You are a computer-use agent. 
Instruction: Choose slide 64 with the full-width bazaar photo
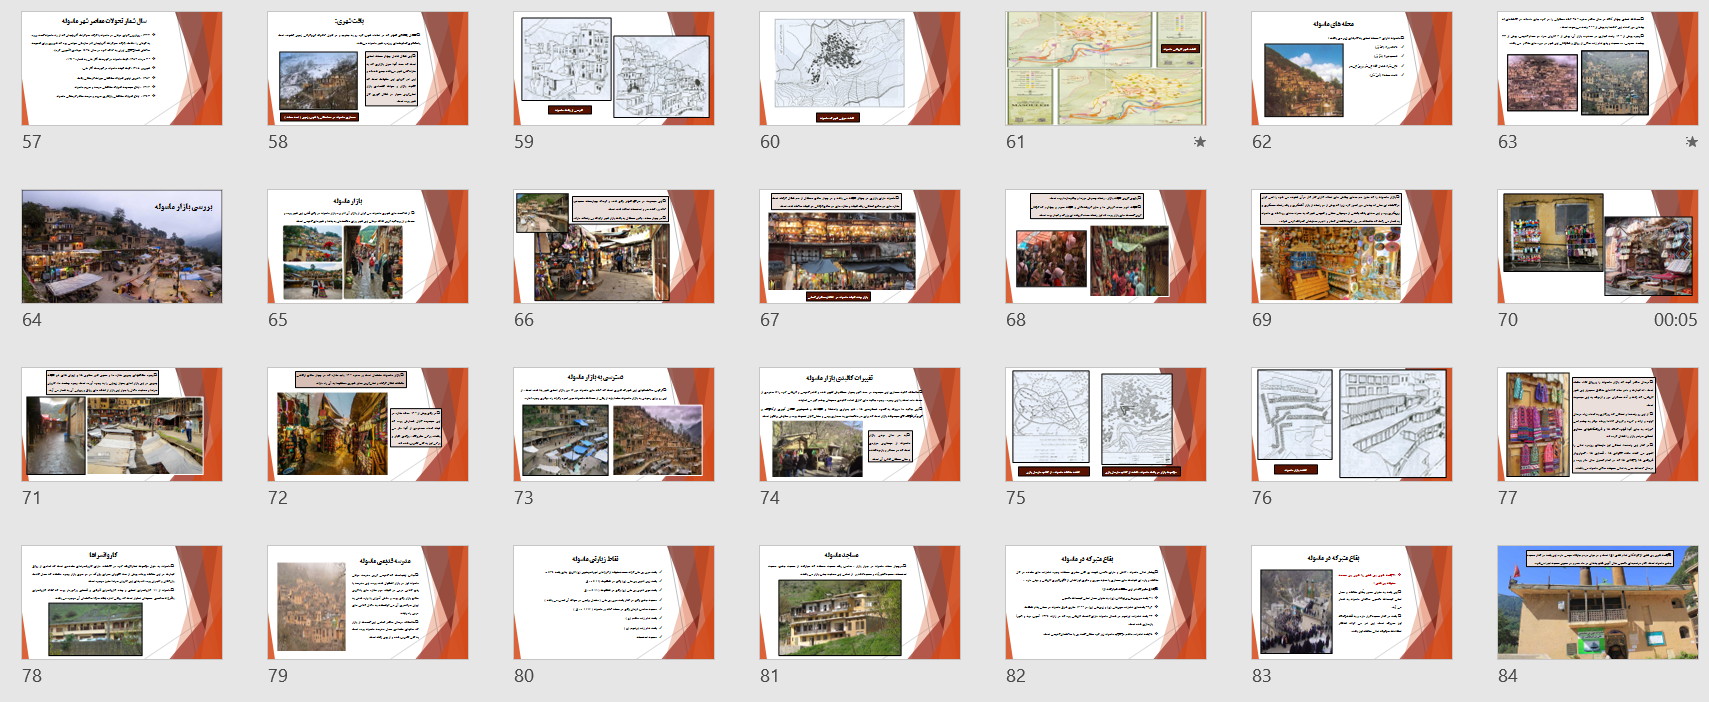(122, 246)
